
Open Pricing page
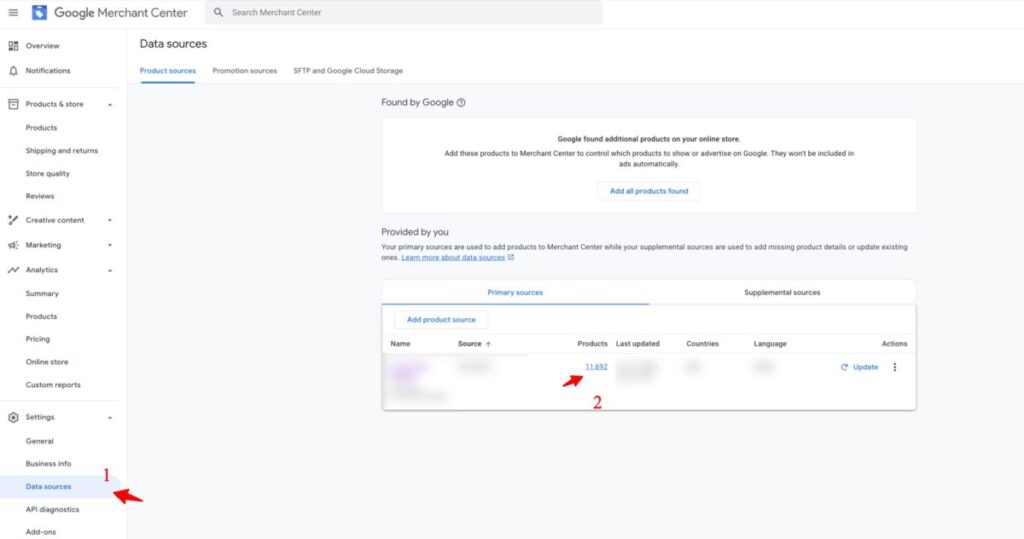coord(38,339)
